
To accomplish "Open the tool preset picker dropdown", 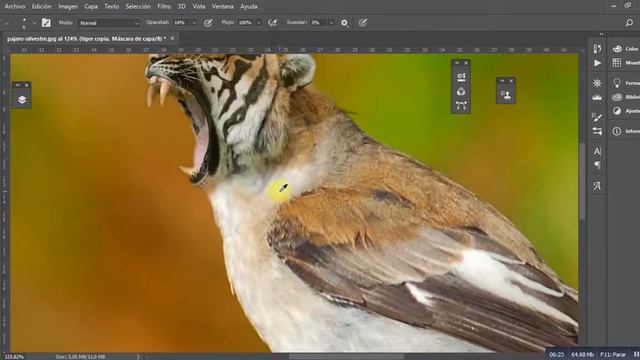I will point(7,23).
